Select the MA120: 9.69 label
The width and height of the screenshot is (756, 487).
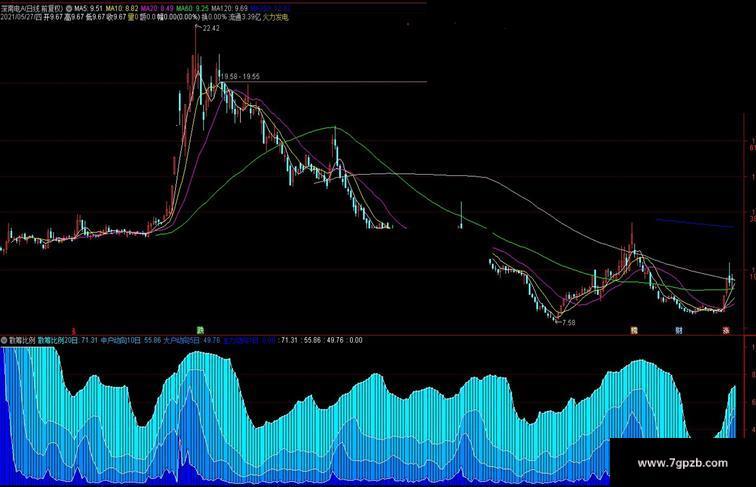pos(230,9)
